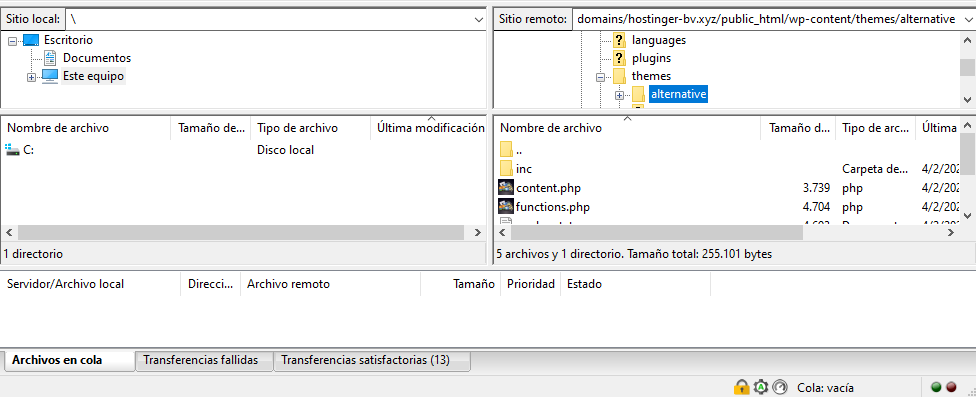Click the inc folder icon
976x397 pixels.
[506, 169]
